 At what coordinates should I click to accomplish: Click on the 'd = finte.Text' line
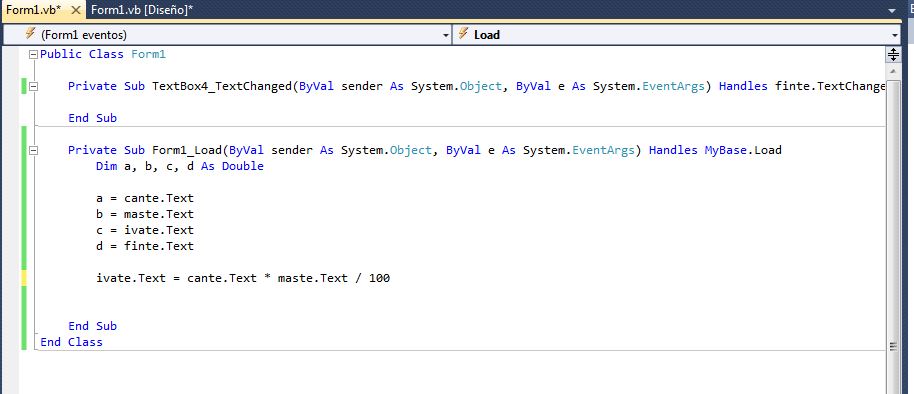point(145,246)
